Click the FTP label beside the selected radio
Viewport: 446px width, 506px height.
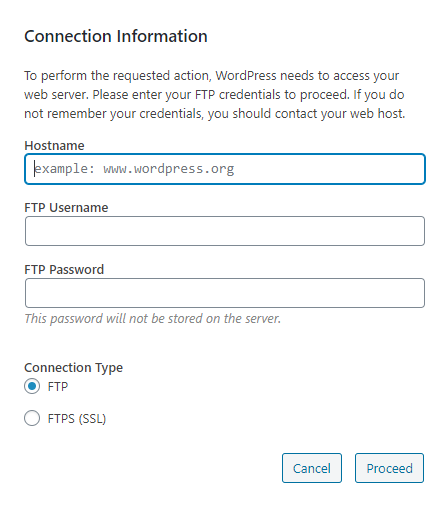[58, 387]
